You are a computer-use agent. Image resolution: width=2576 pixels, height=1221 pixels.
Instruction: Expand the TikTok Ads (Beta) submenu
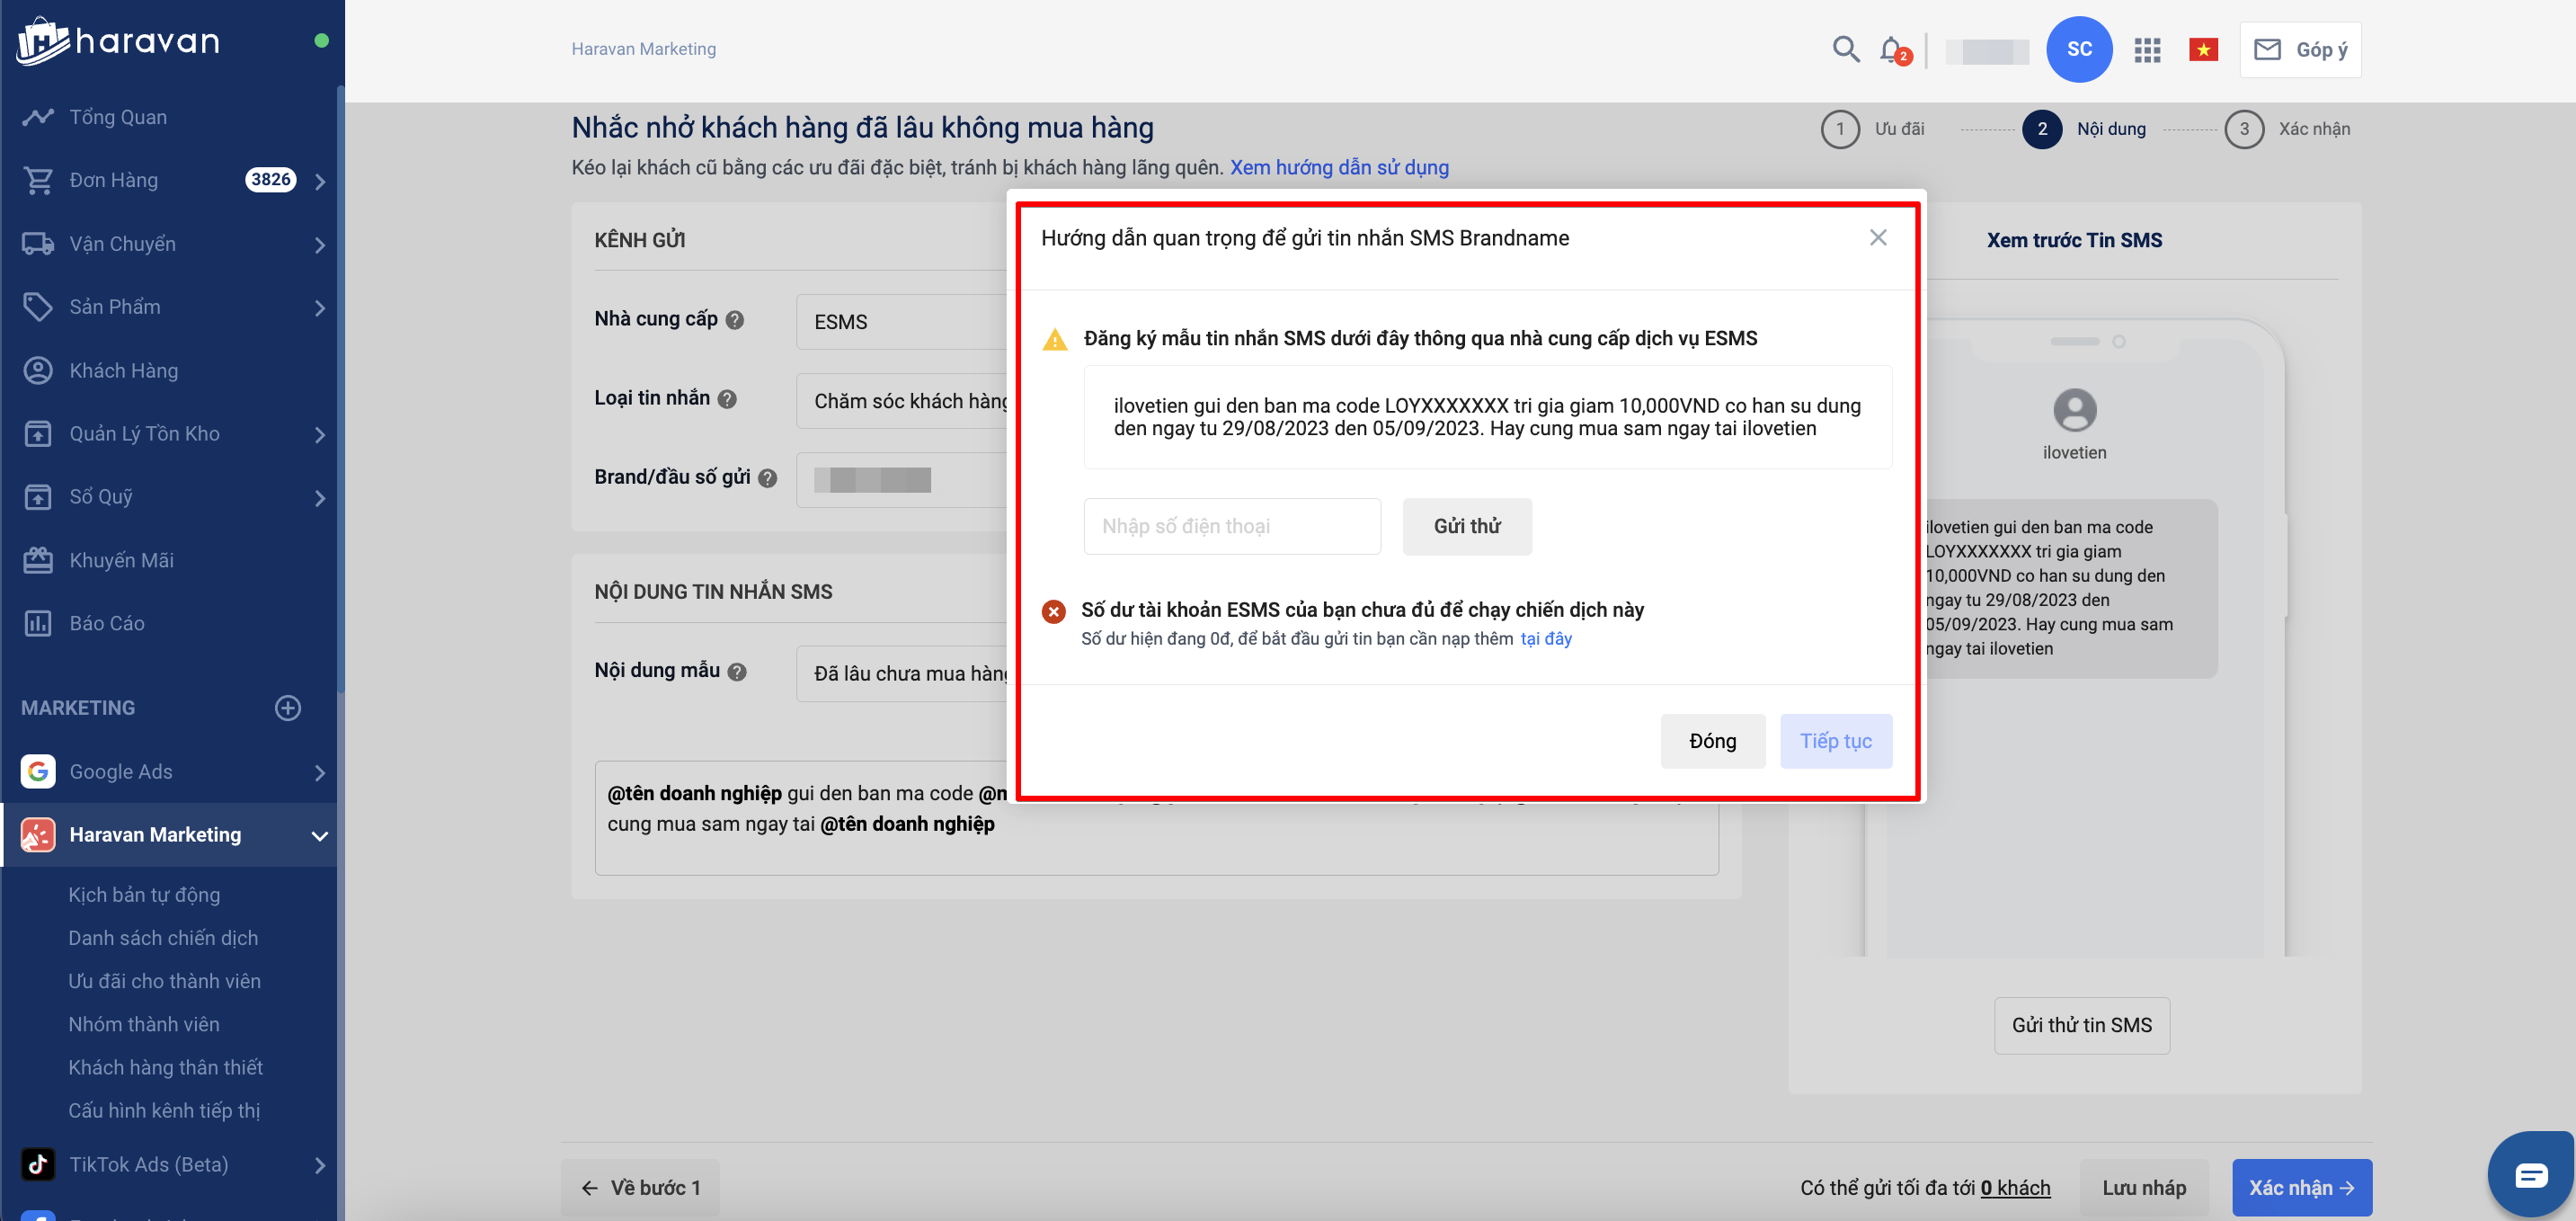320,1165
